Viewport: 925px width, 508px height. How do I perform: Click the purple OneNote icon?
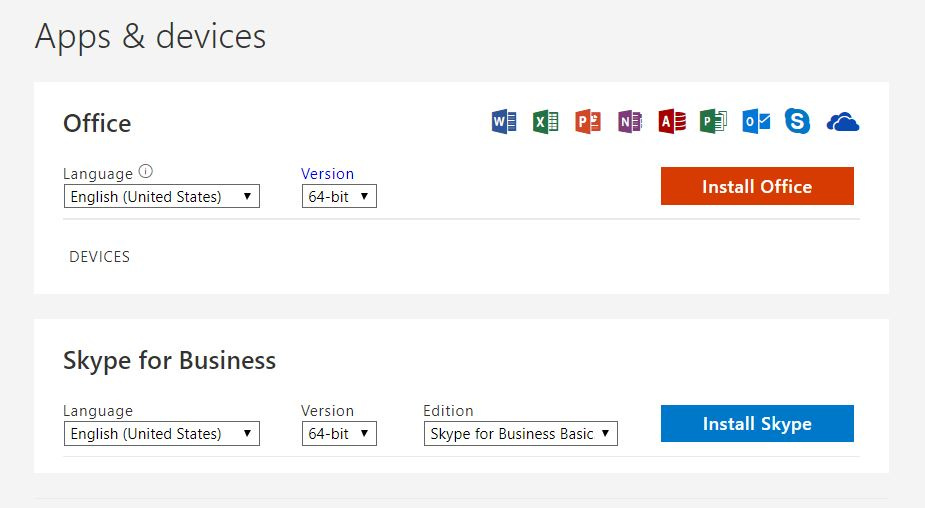(630, 122)
